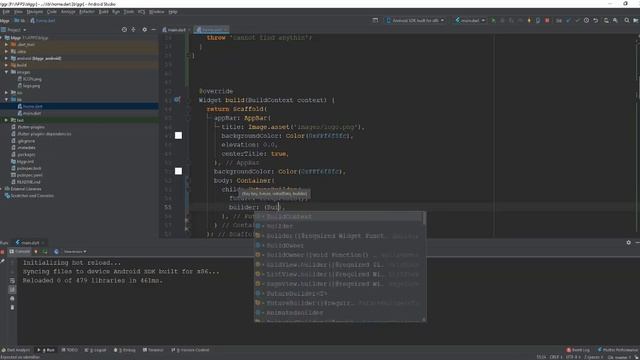Expand the test folder in the project tree
Image resolution: width=640 pixels, height=360 pixels.
6,120
